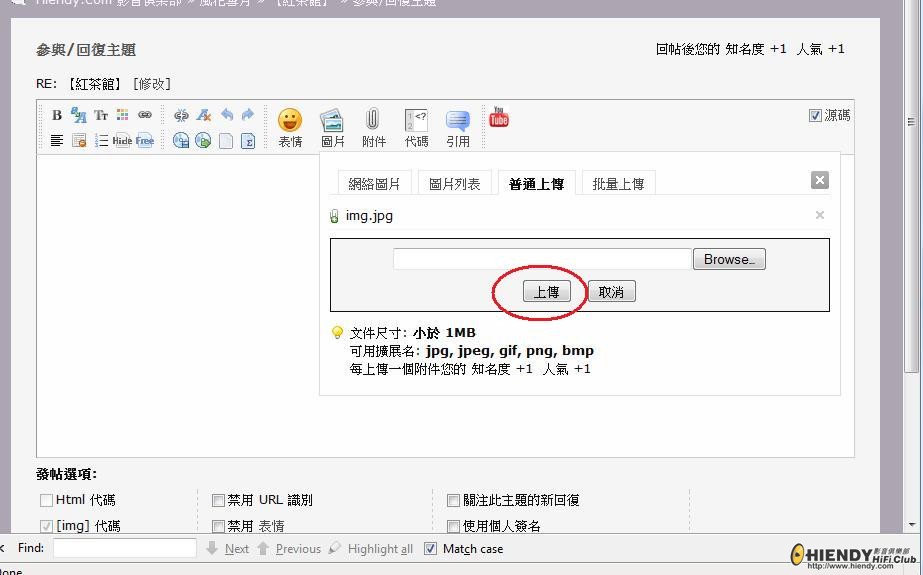
Task: Toggle bold text formatting
Action: pyautogui.click(x=57, y=115)
